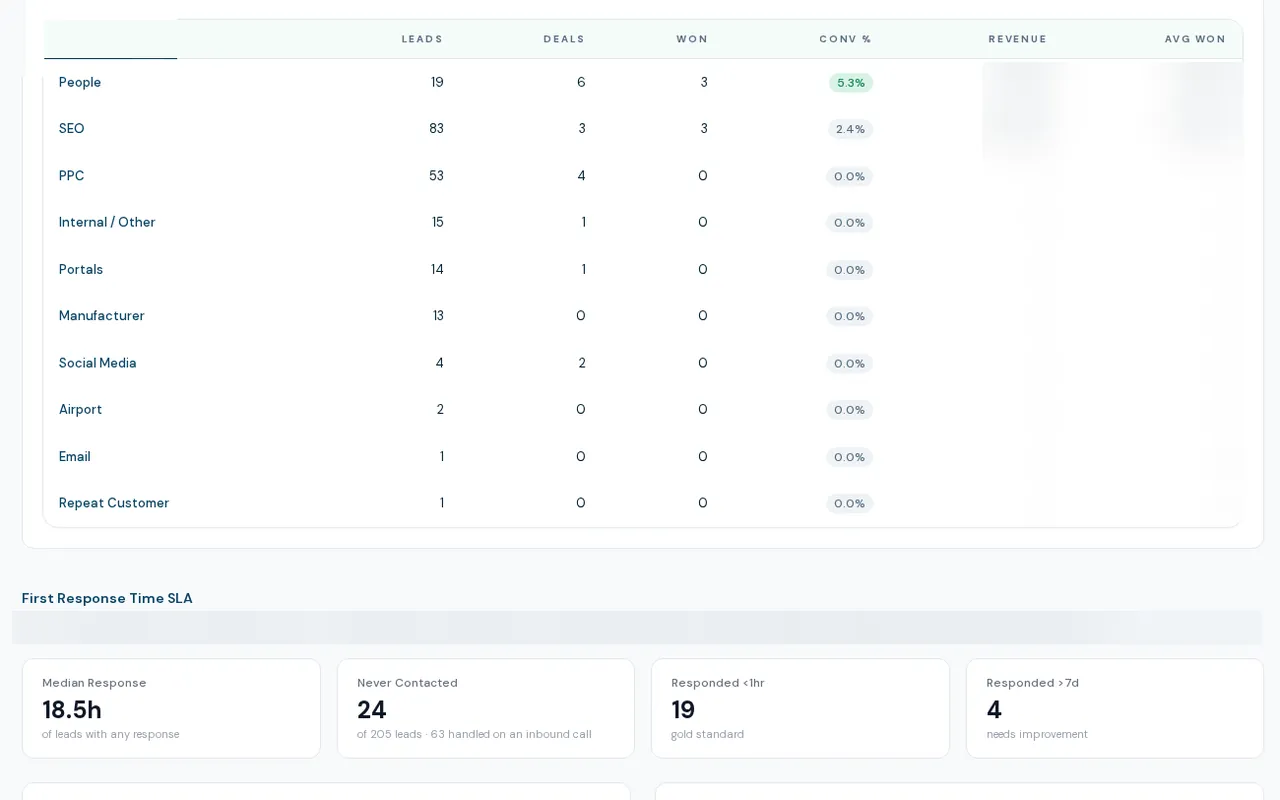Click the WON column header
The image size is (1280, 800).
pyautogui.click(x=692, y=39)
